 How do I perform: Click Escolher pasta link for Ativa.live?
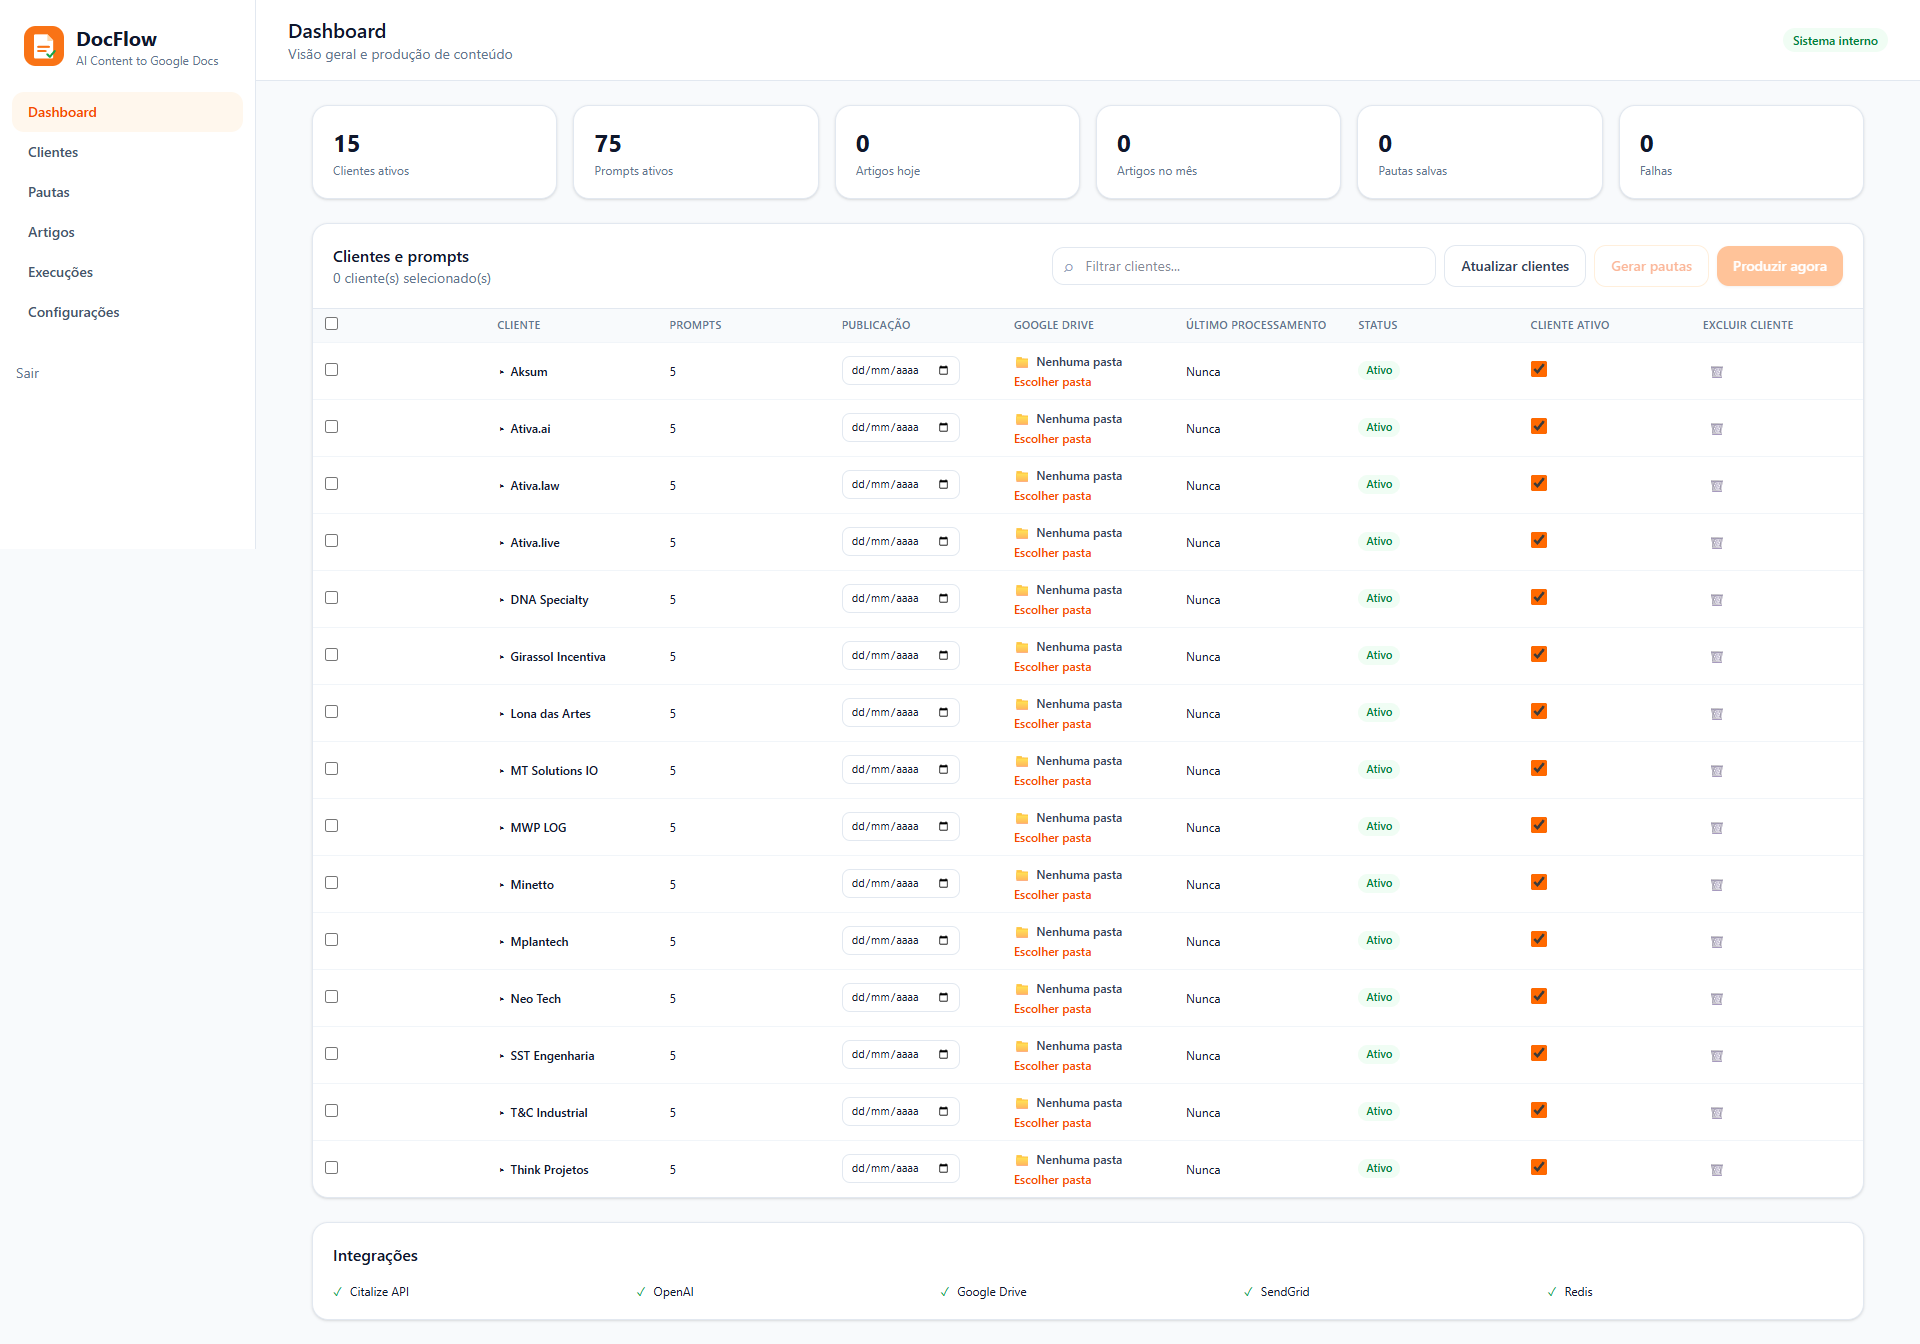point(1052,553)
